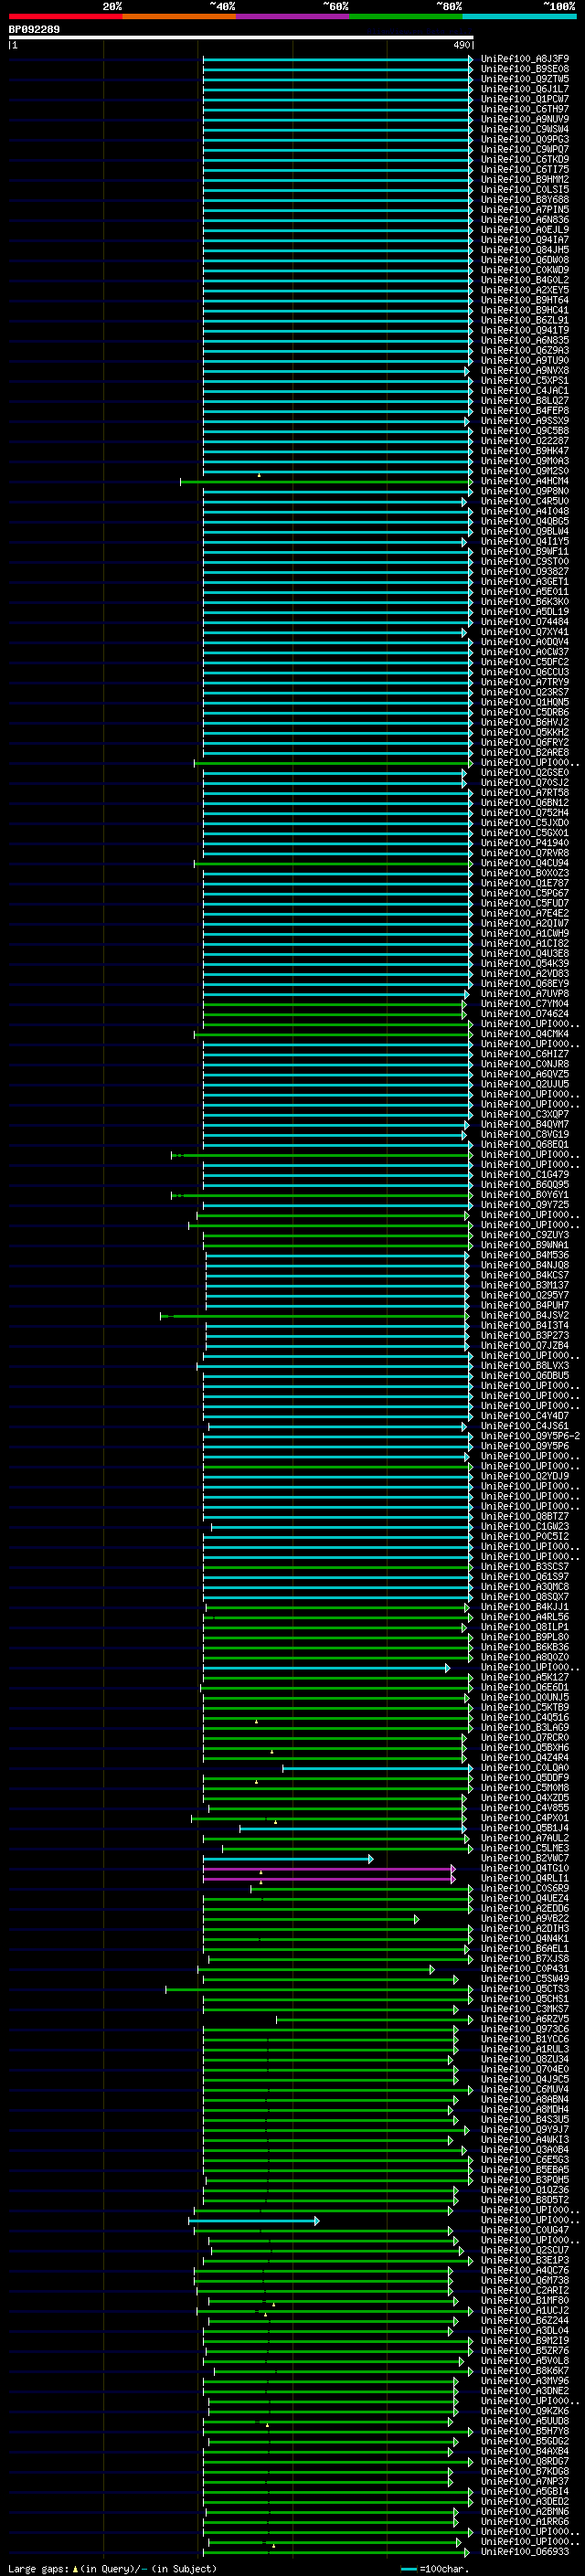Image resolution: width=585 pixels, height=2576 pixels.
Task: Click the orange ~40% identity legend segment
Action: coord(179,16)
